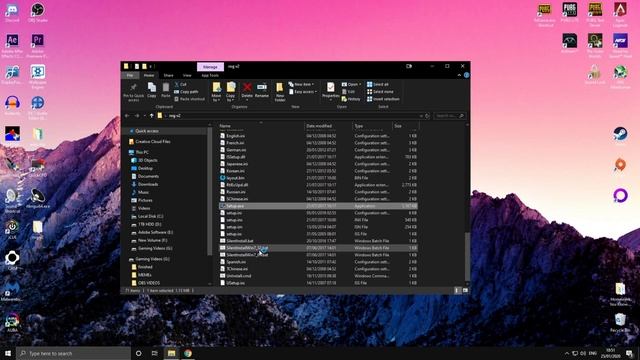Open OBS VIDEOS folder in sidebar

tap(145, 283)
